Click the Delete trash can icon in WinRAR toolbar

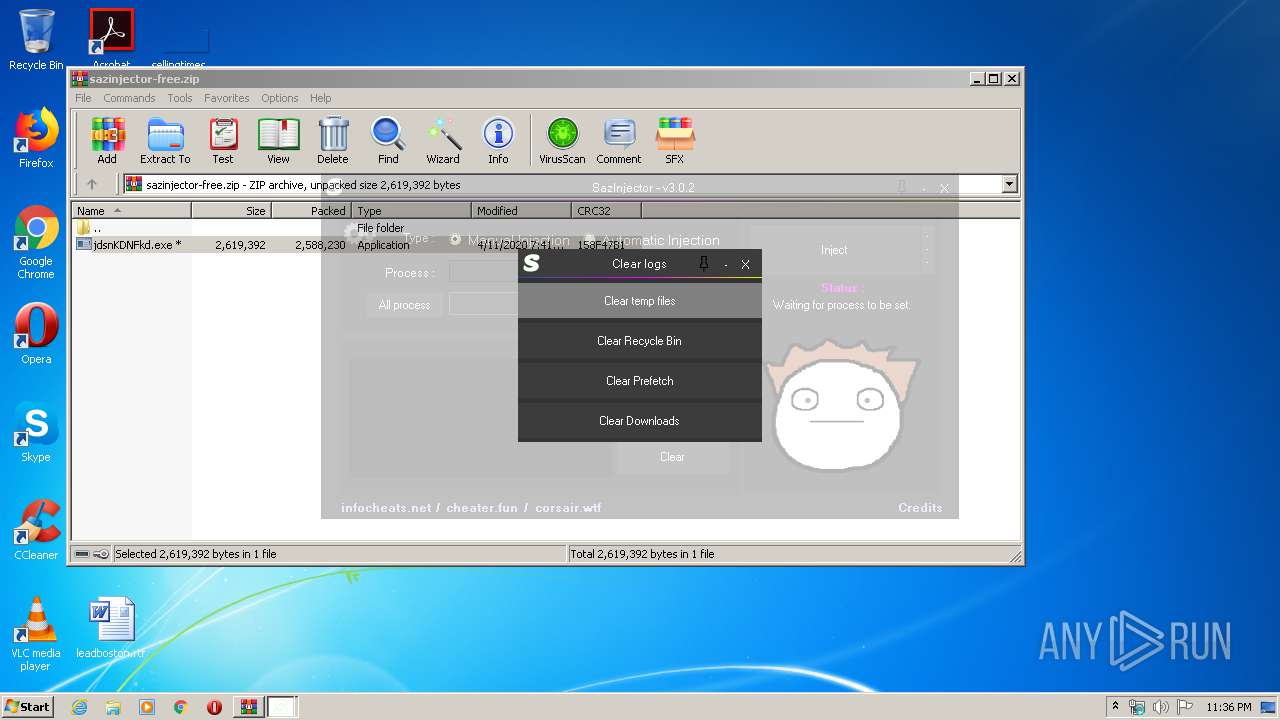point(333,141)
